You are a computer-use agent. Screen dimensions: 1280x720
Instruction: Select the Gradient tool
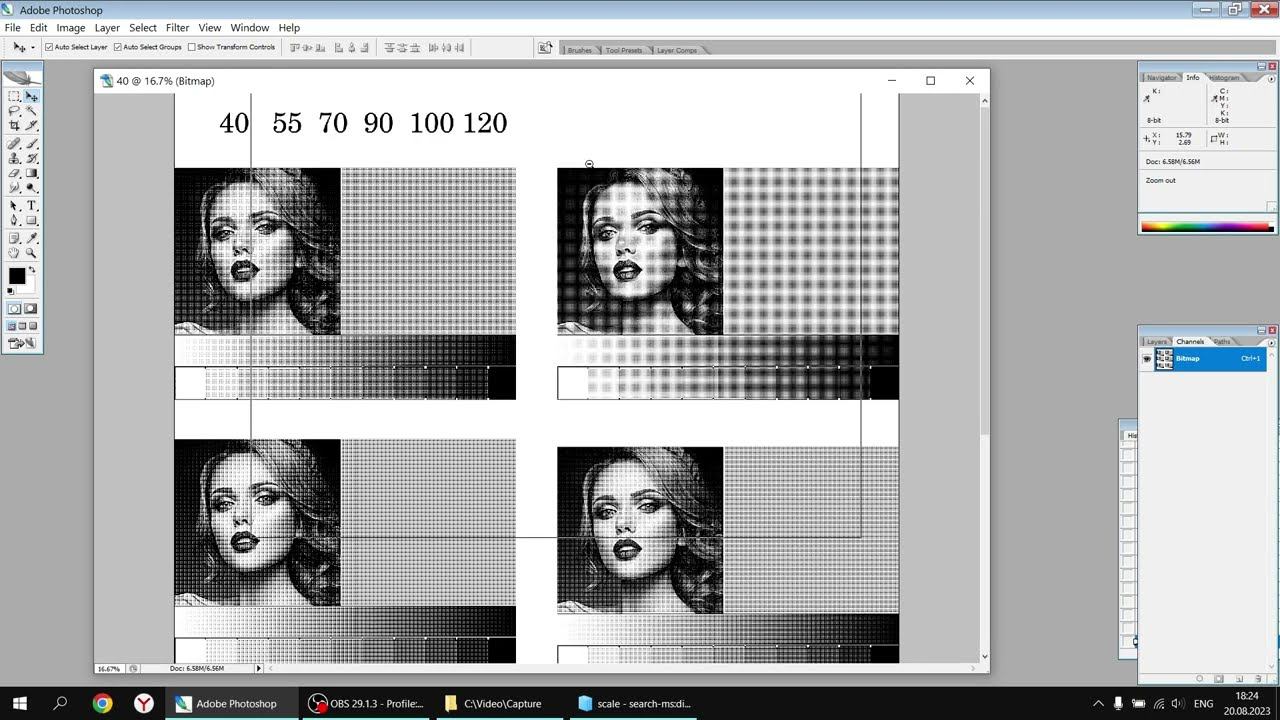(x=31, y=172)
